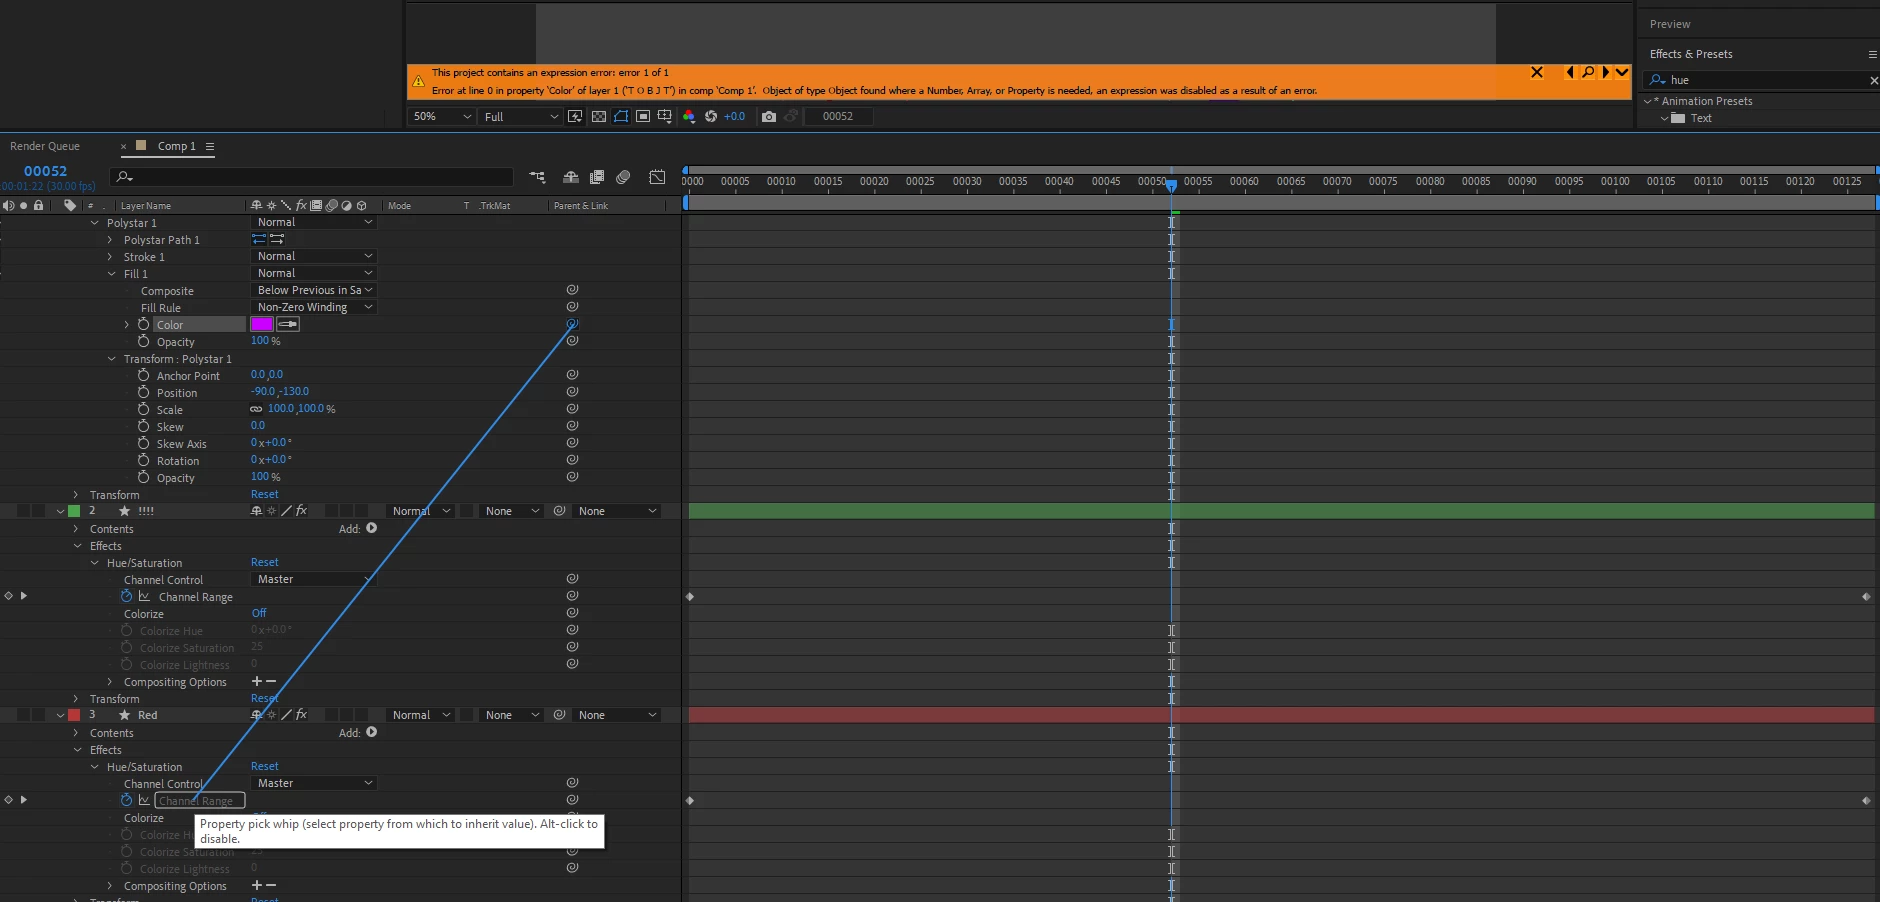The height and width of the screenshot is (902, 1880).
Task: Toggle the Color property stopwatch
Action: [143, 324]
